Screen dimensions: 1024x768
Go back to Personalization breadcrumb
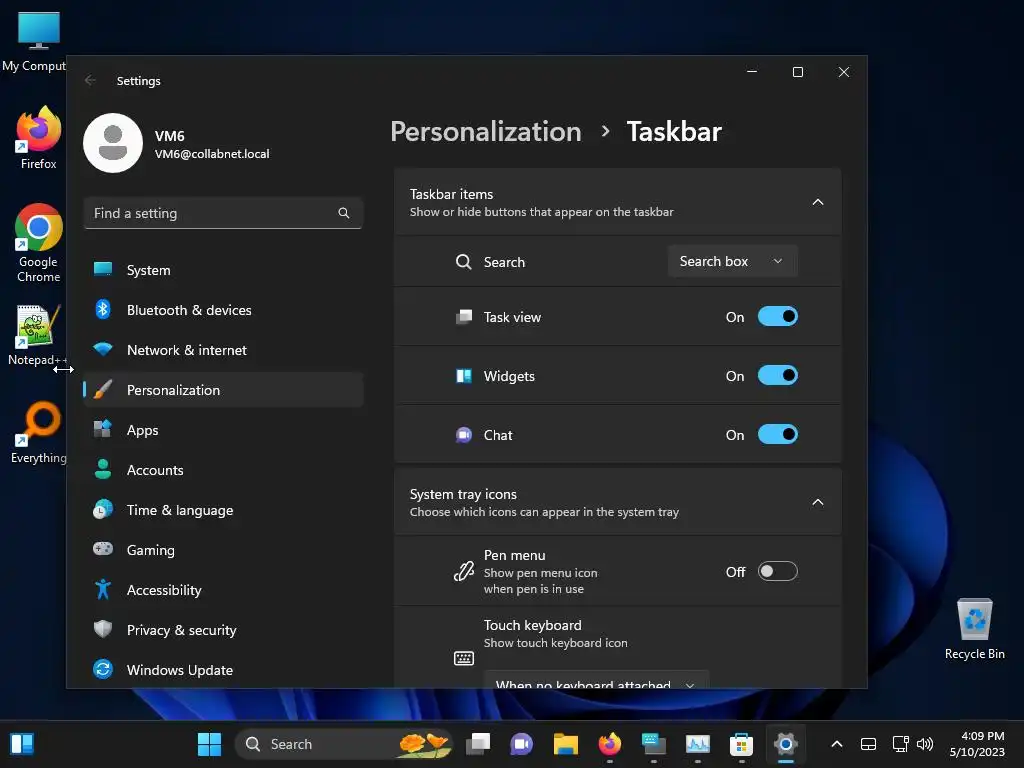[486, 131]
